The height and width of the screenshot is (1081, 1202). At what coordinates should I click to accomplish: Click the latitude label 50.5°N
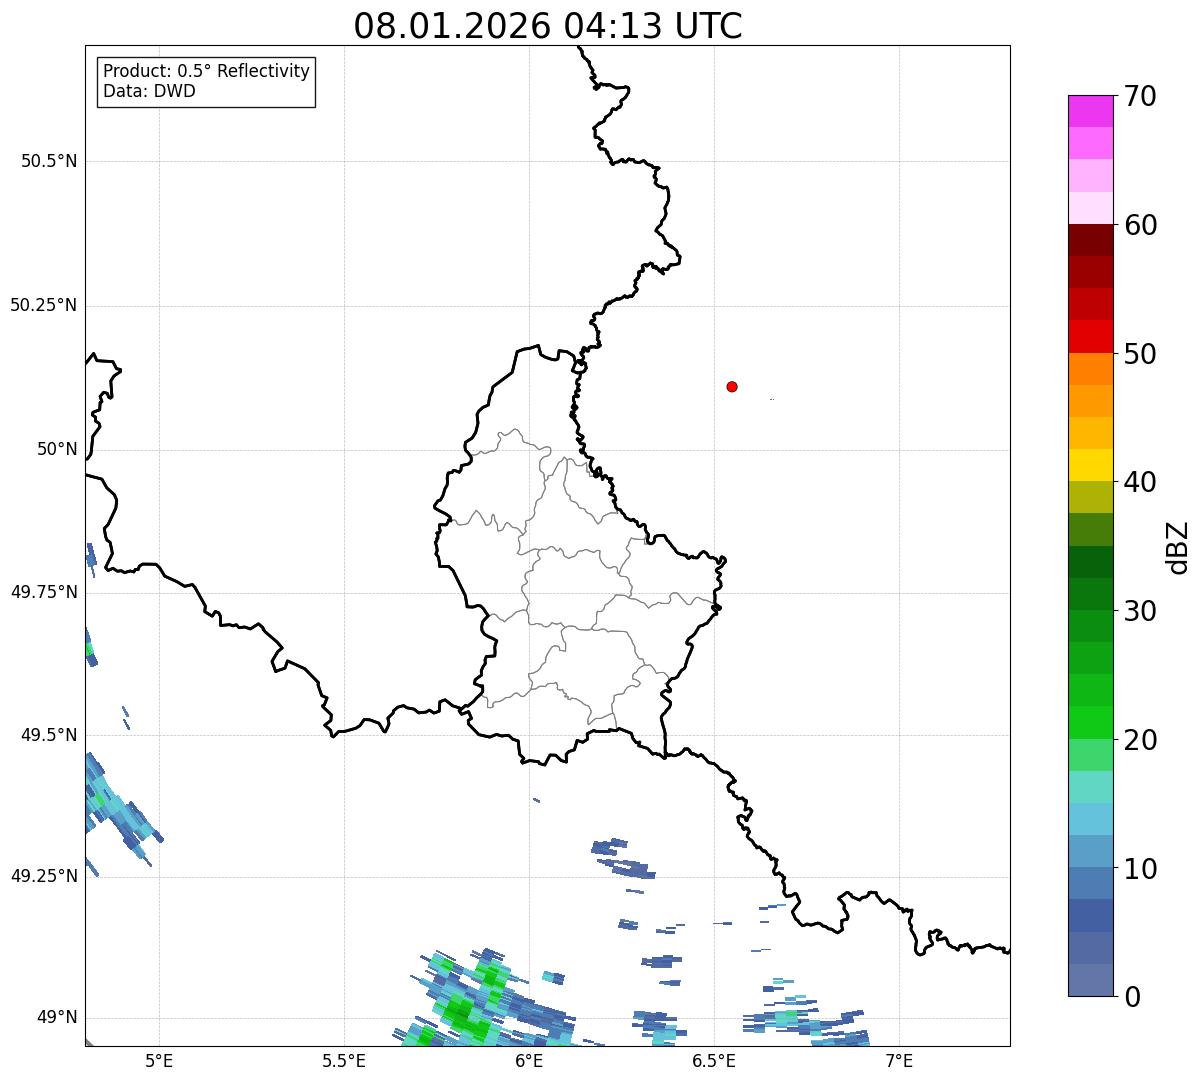[x=49, y=161]
